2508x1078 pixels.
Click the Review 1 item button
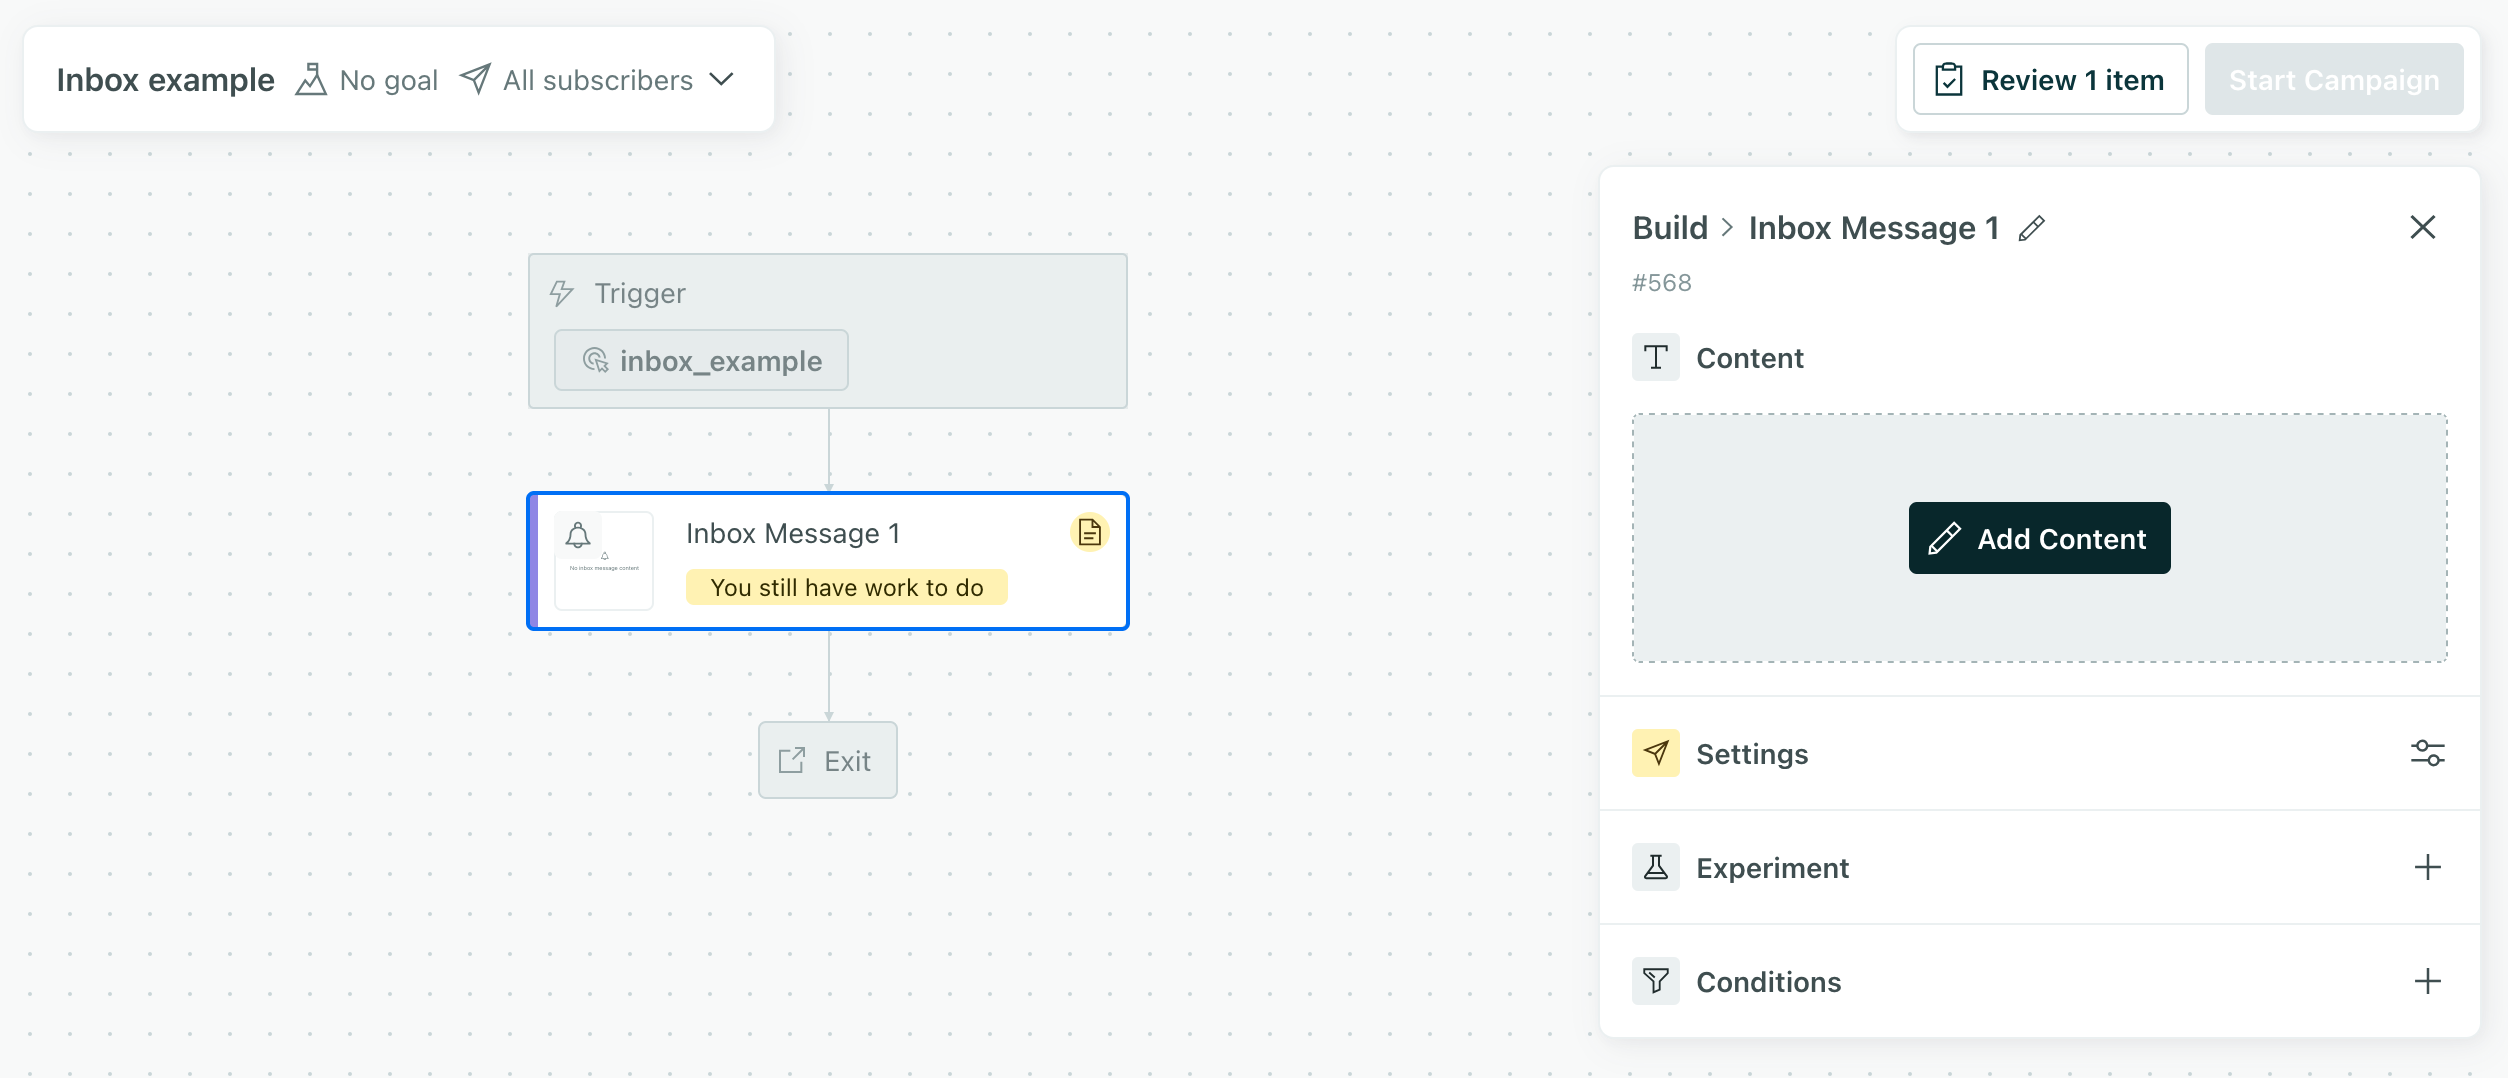click(2048, 78)
